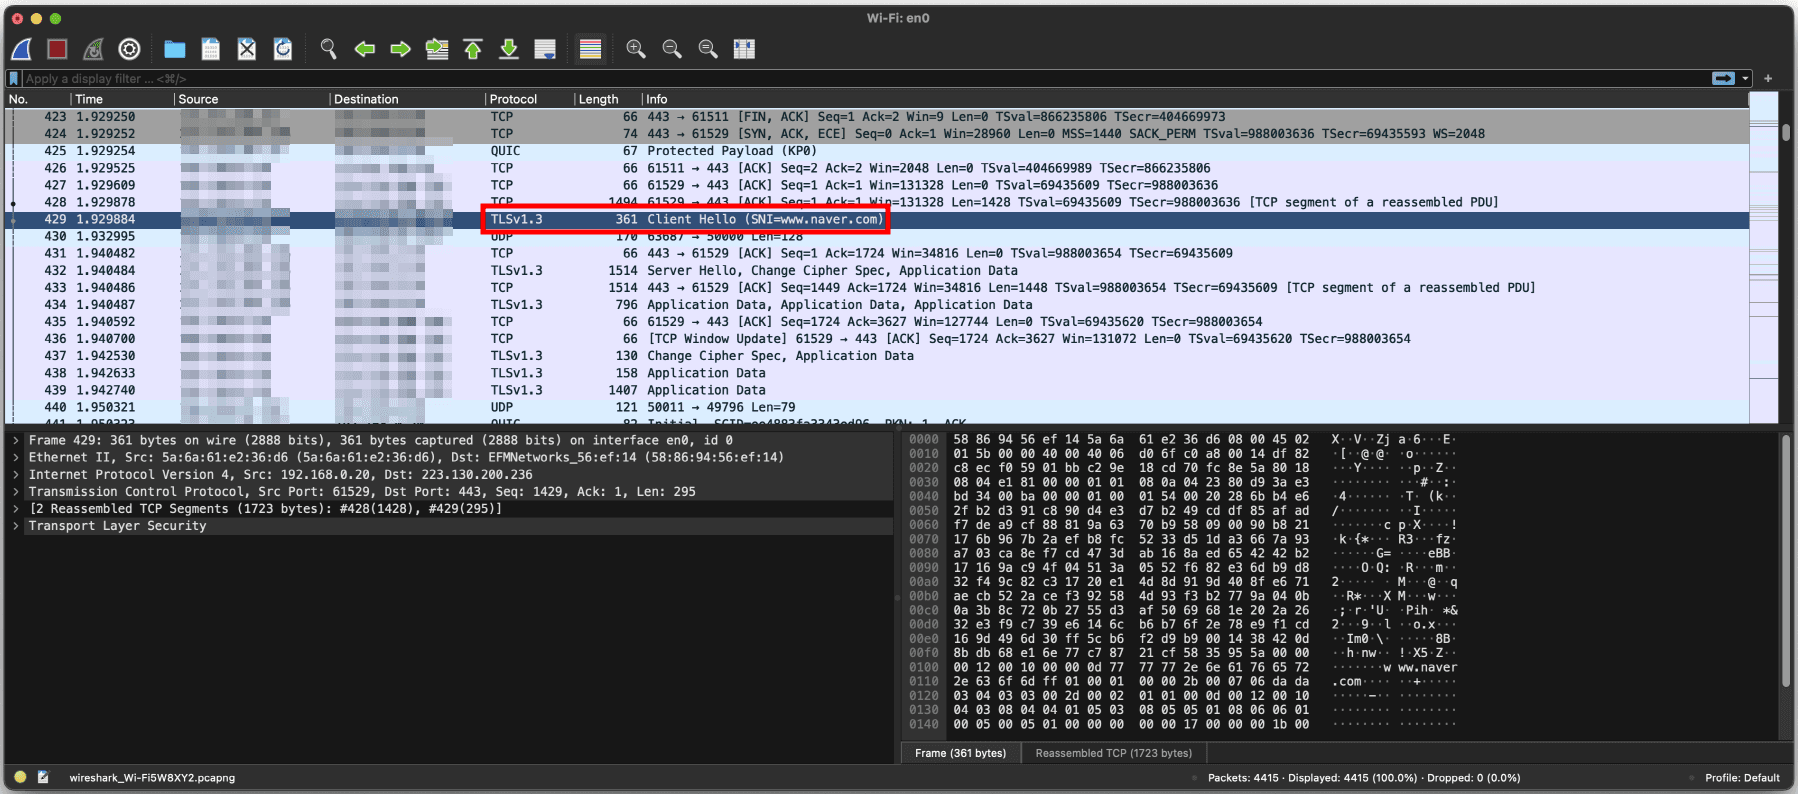Zoom in on packet list text

tap(635, 49)
